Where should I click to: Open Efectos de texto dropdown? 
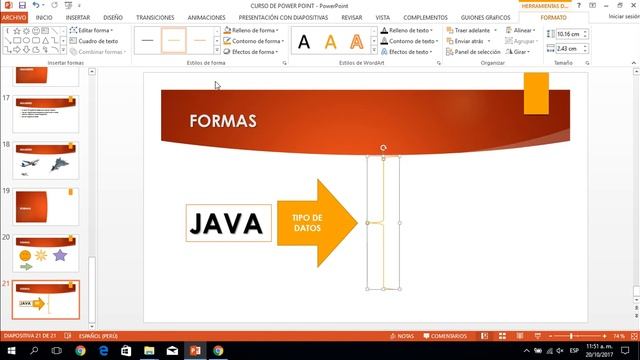tap(407, 52)
